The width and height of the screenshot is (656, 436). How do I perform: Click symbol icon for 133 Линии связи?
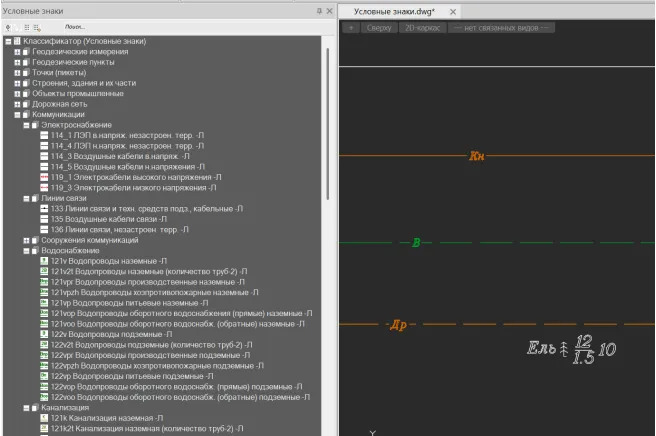[44, 209]
